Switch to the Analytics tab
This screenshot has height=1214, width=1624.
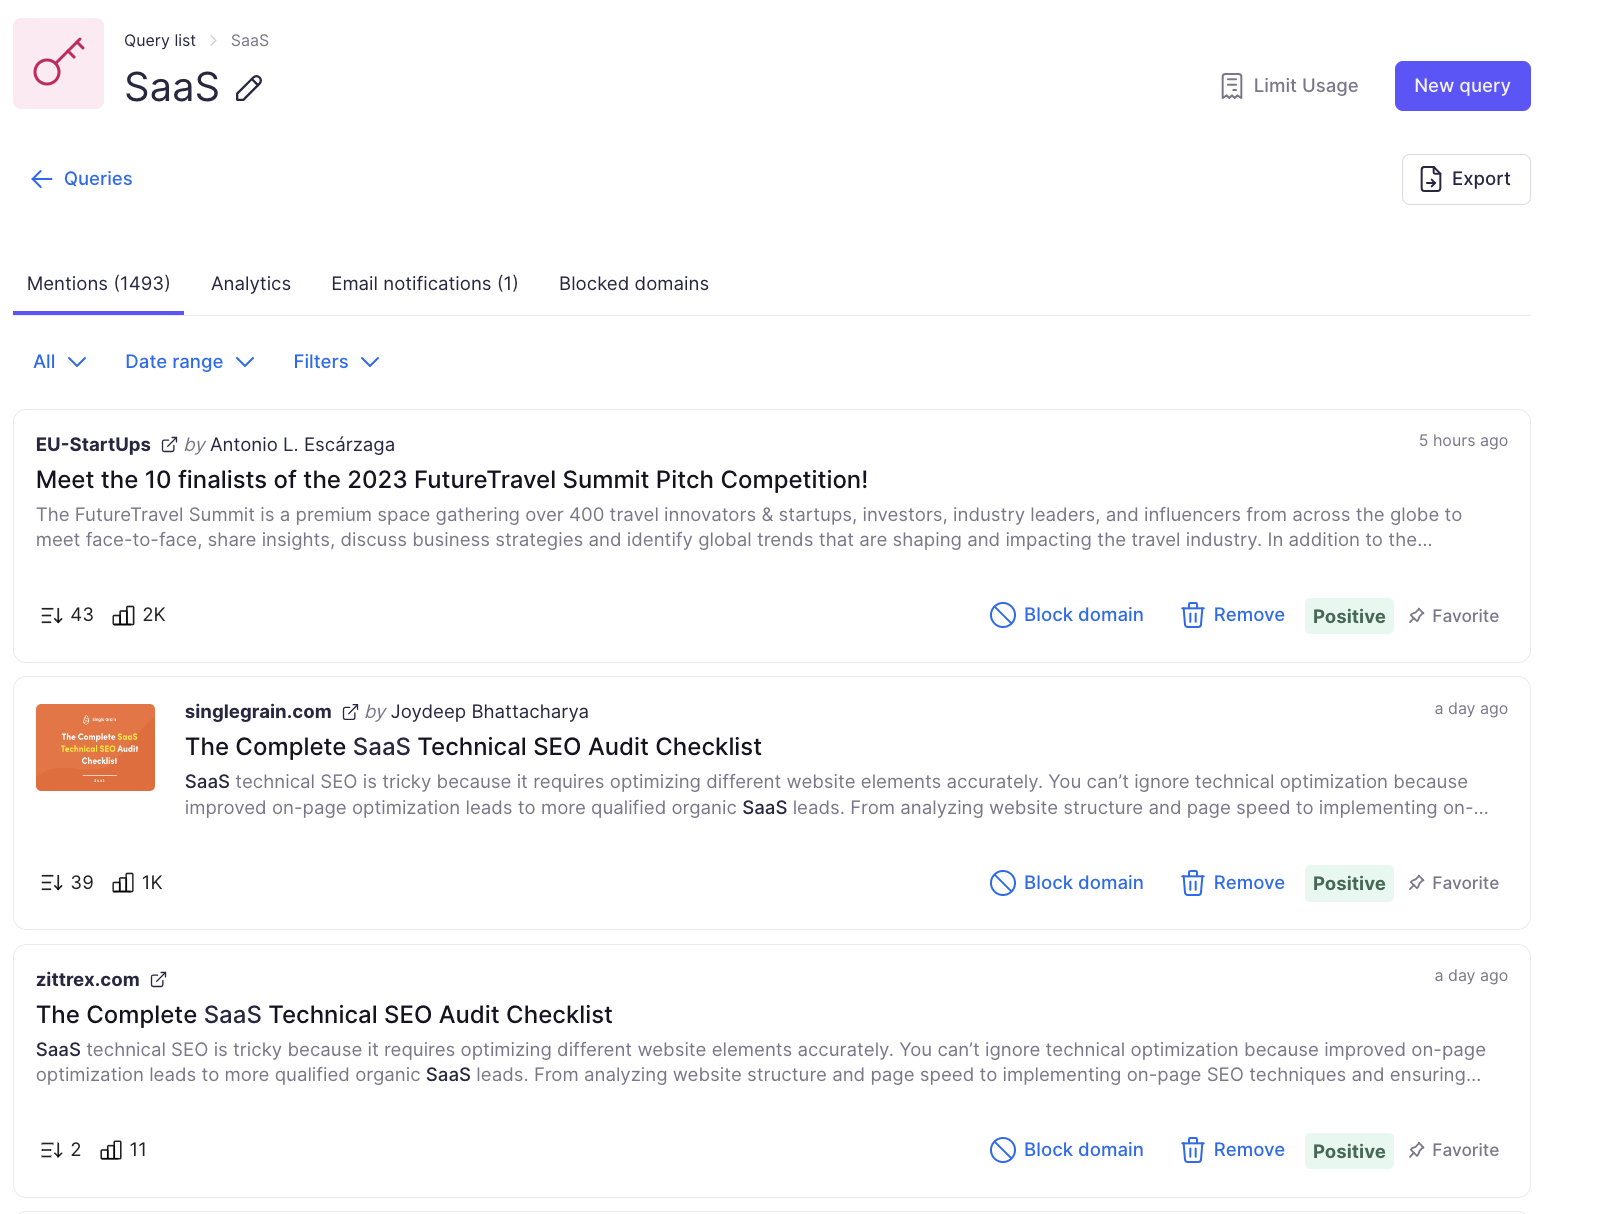(x=251, y=284)
